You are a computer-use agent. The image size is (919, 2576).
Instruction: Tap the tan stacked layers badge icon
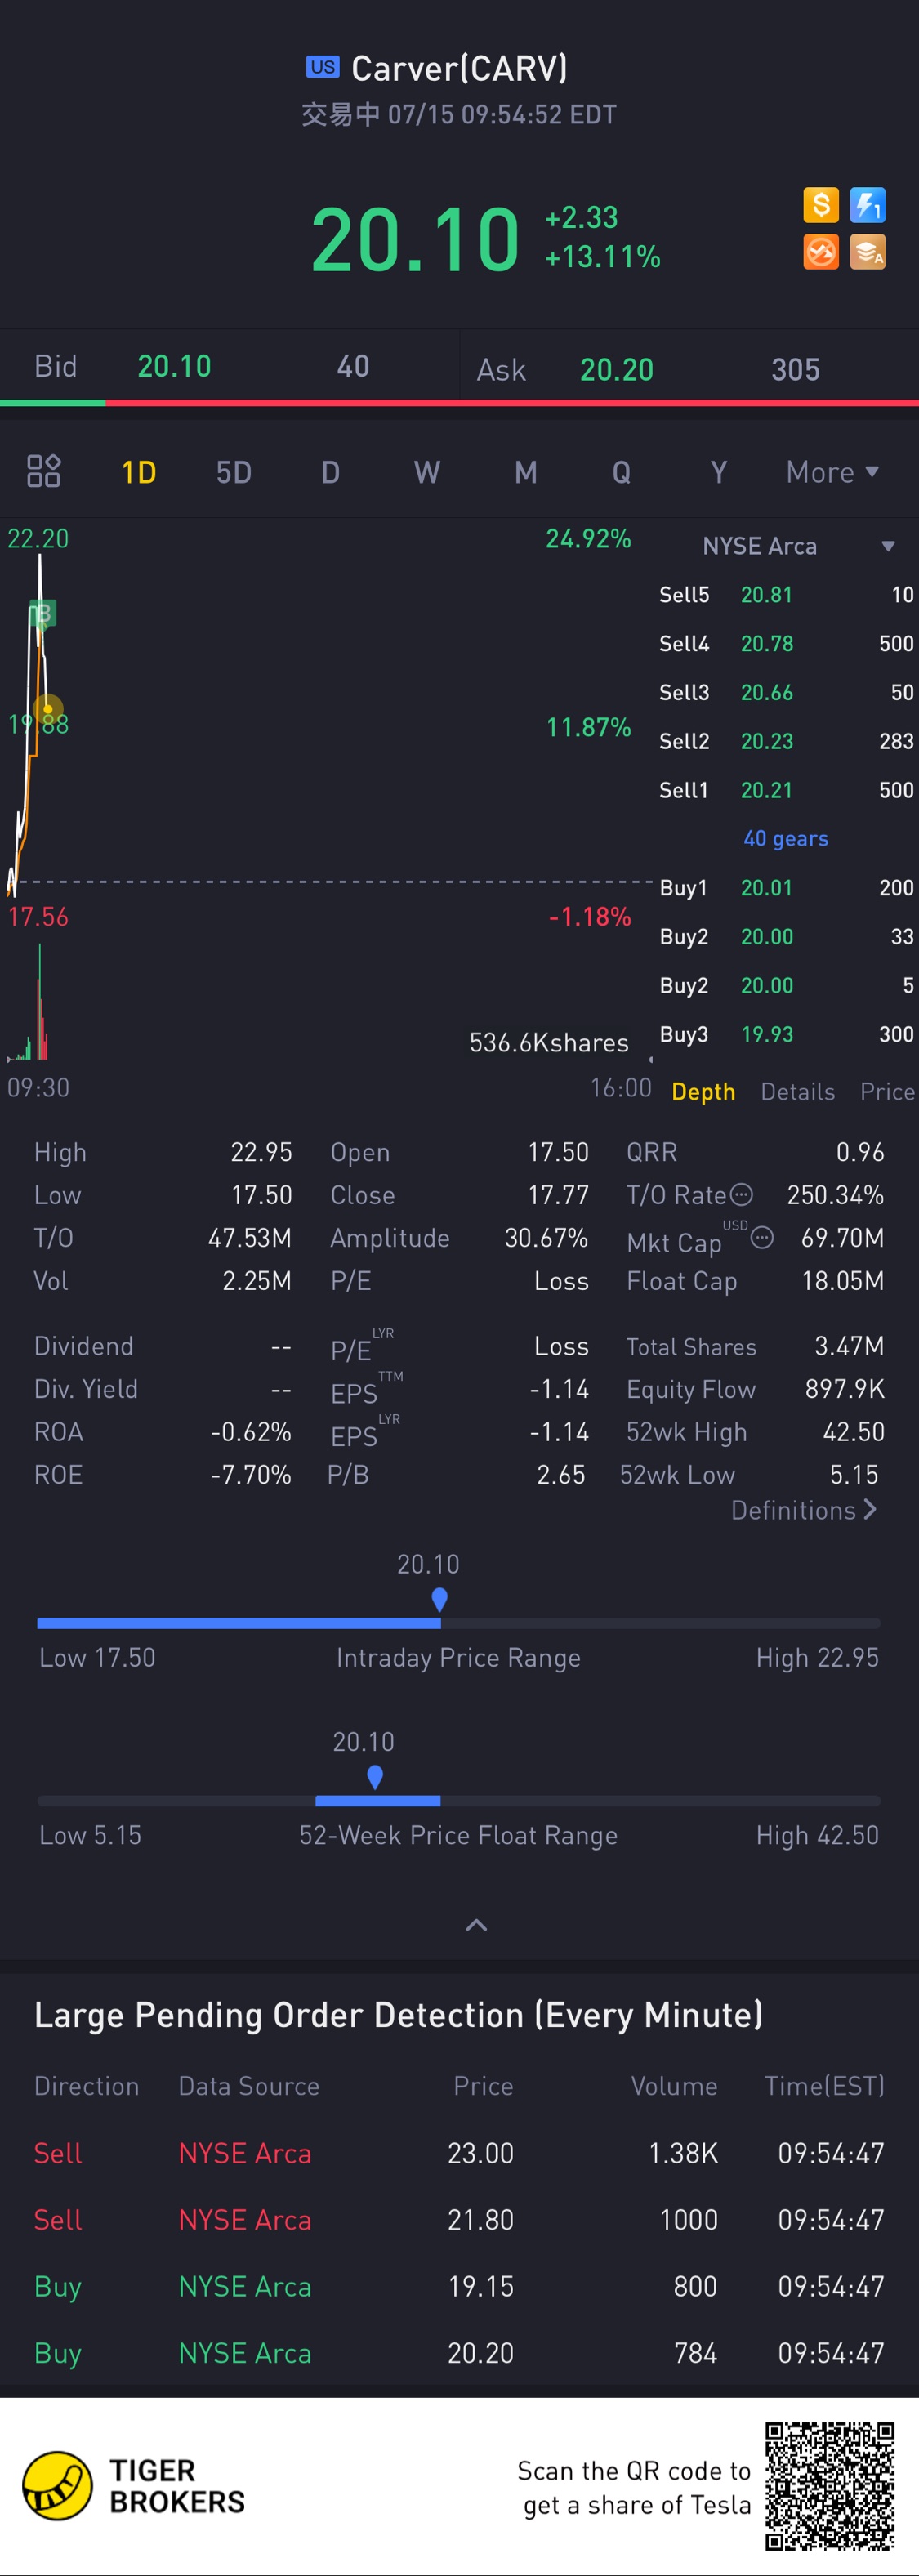(867, 252)
